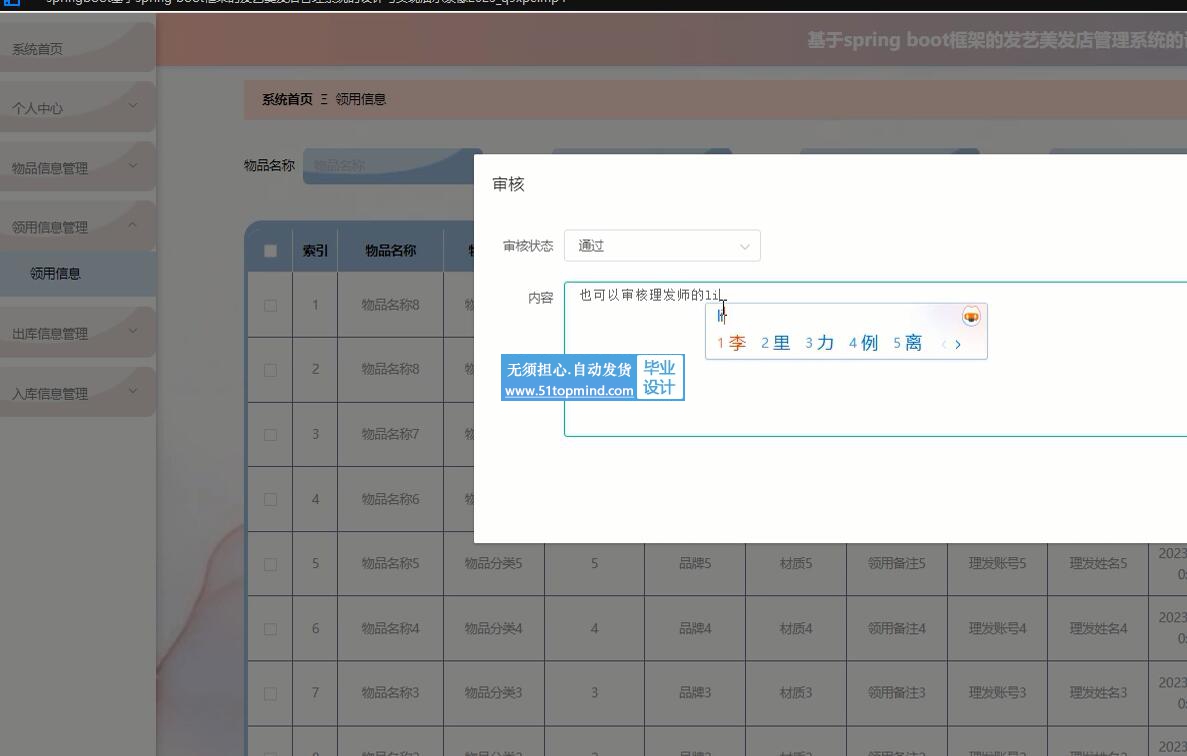The image size is (1187, 756).
Task: Click the cell 品牌4
Action: [695, 629]
